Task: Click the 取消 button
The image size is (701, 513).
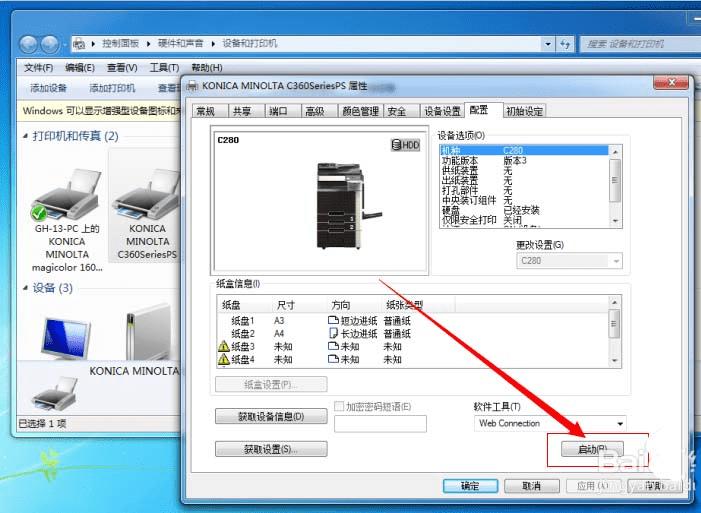Action: coord(532,486)
